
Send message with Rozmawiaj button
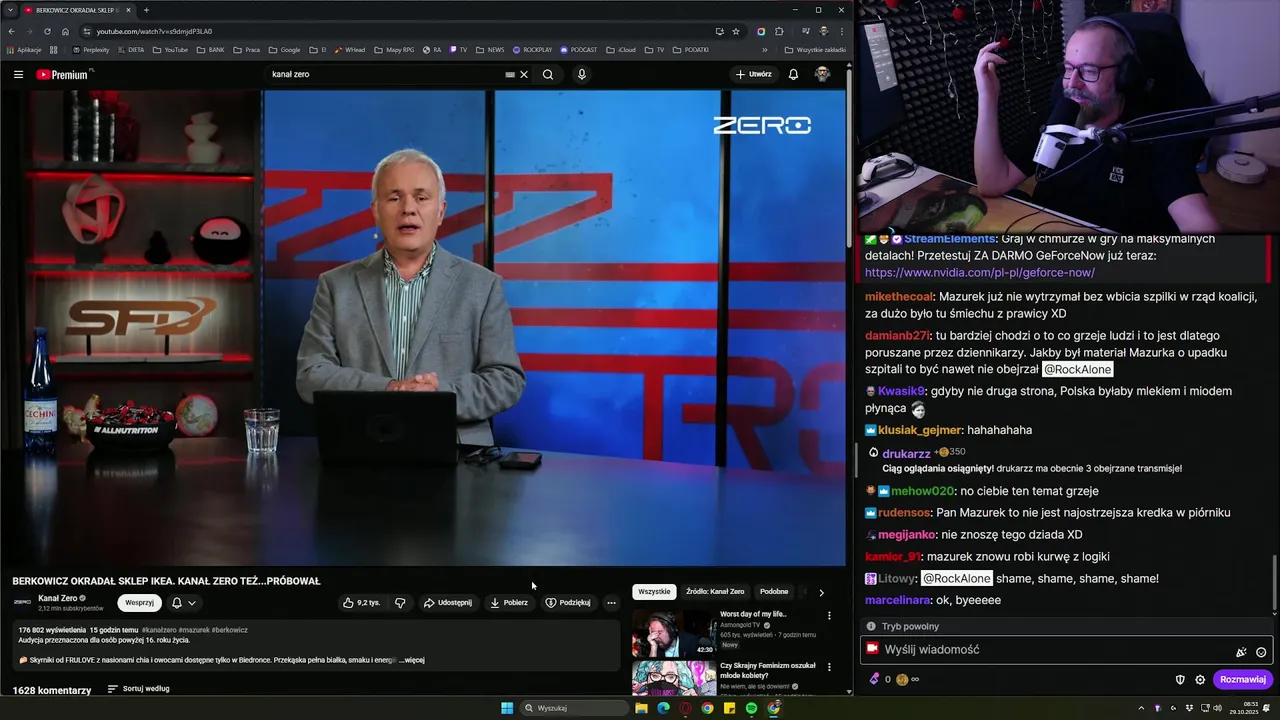1243,680
